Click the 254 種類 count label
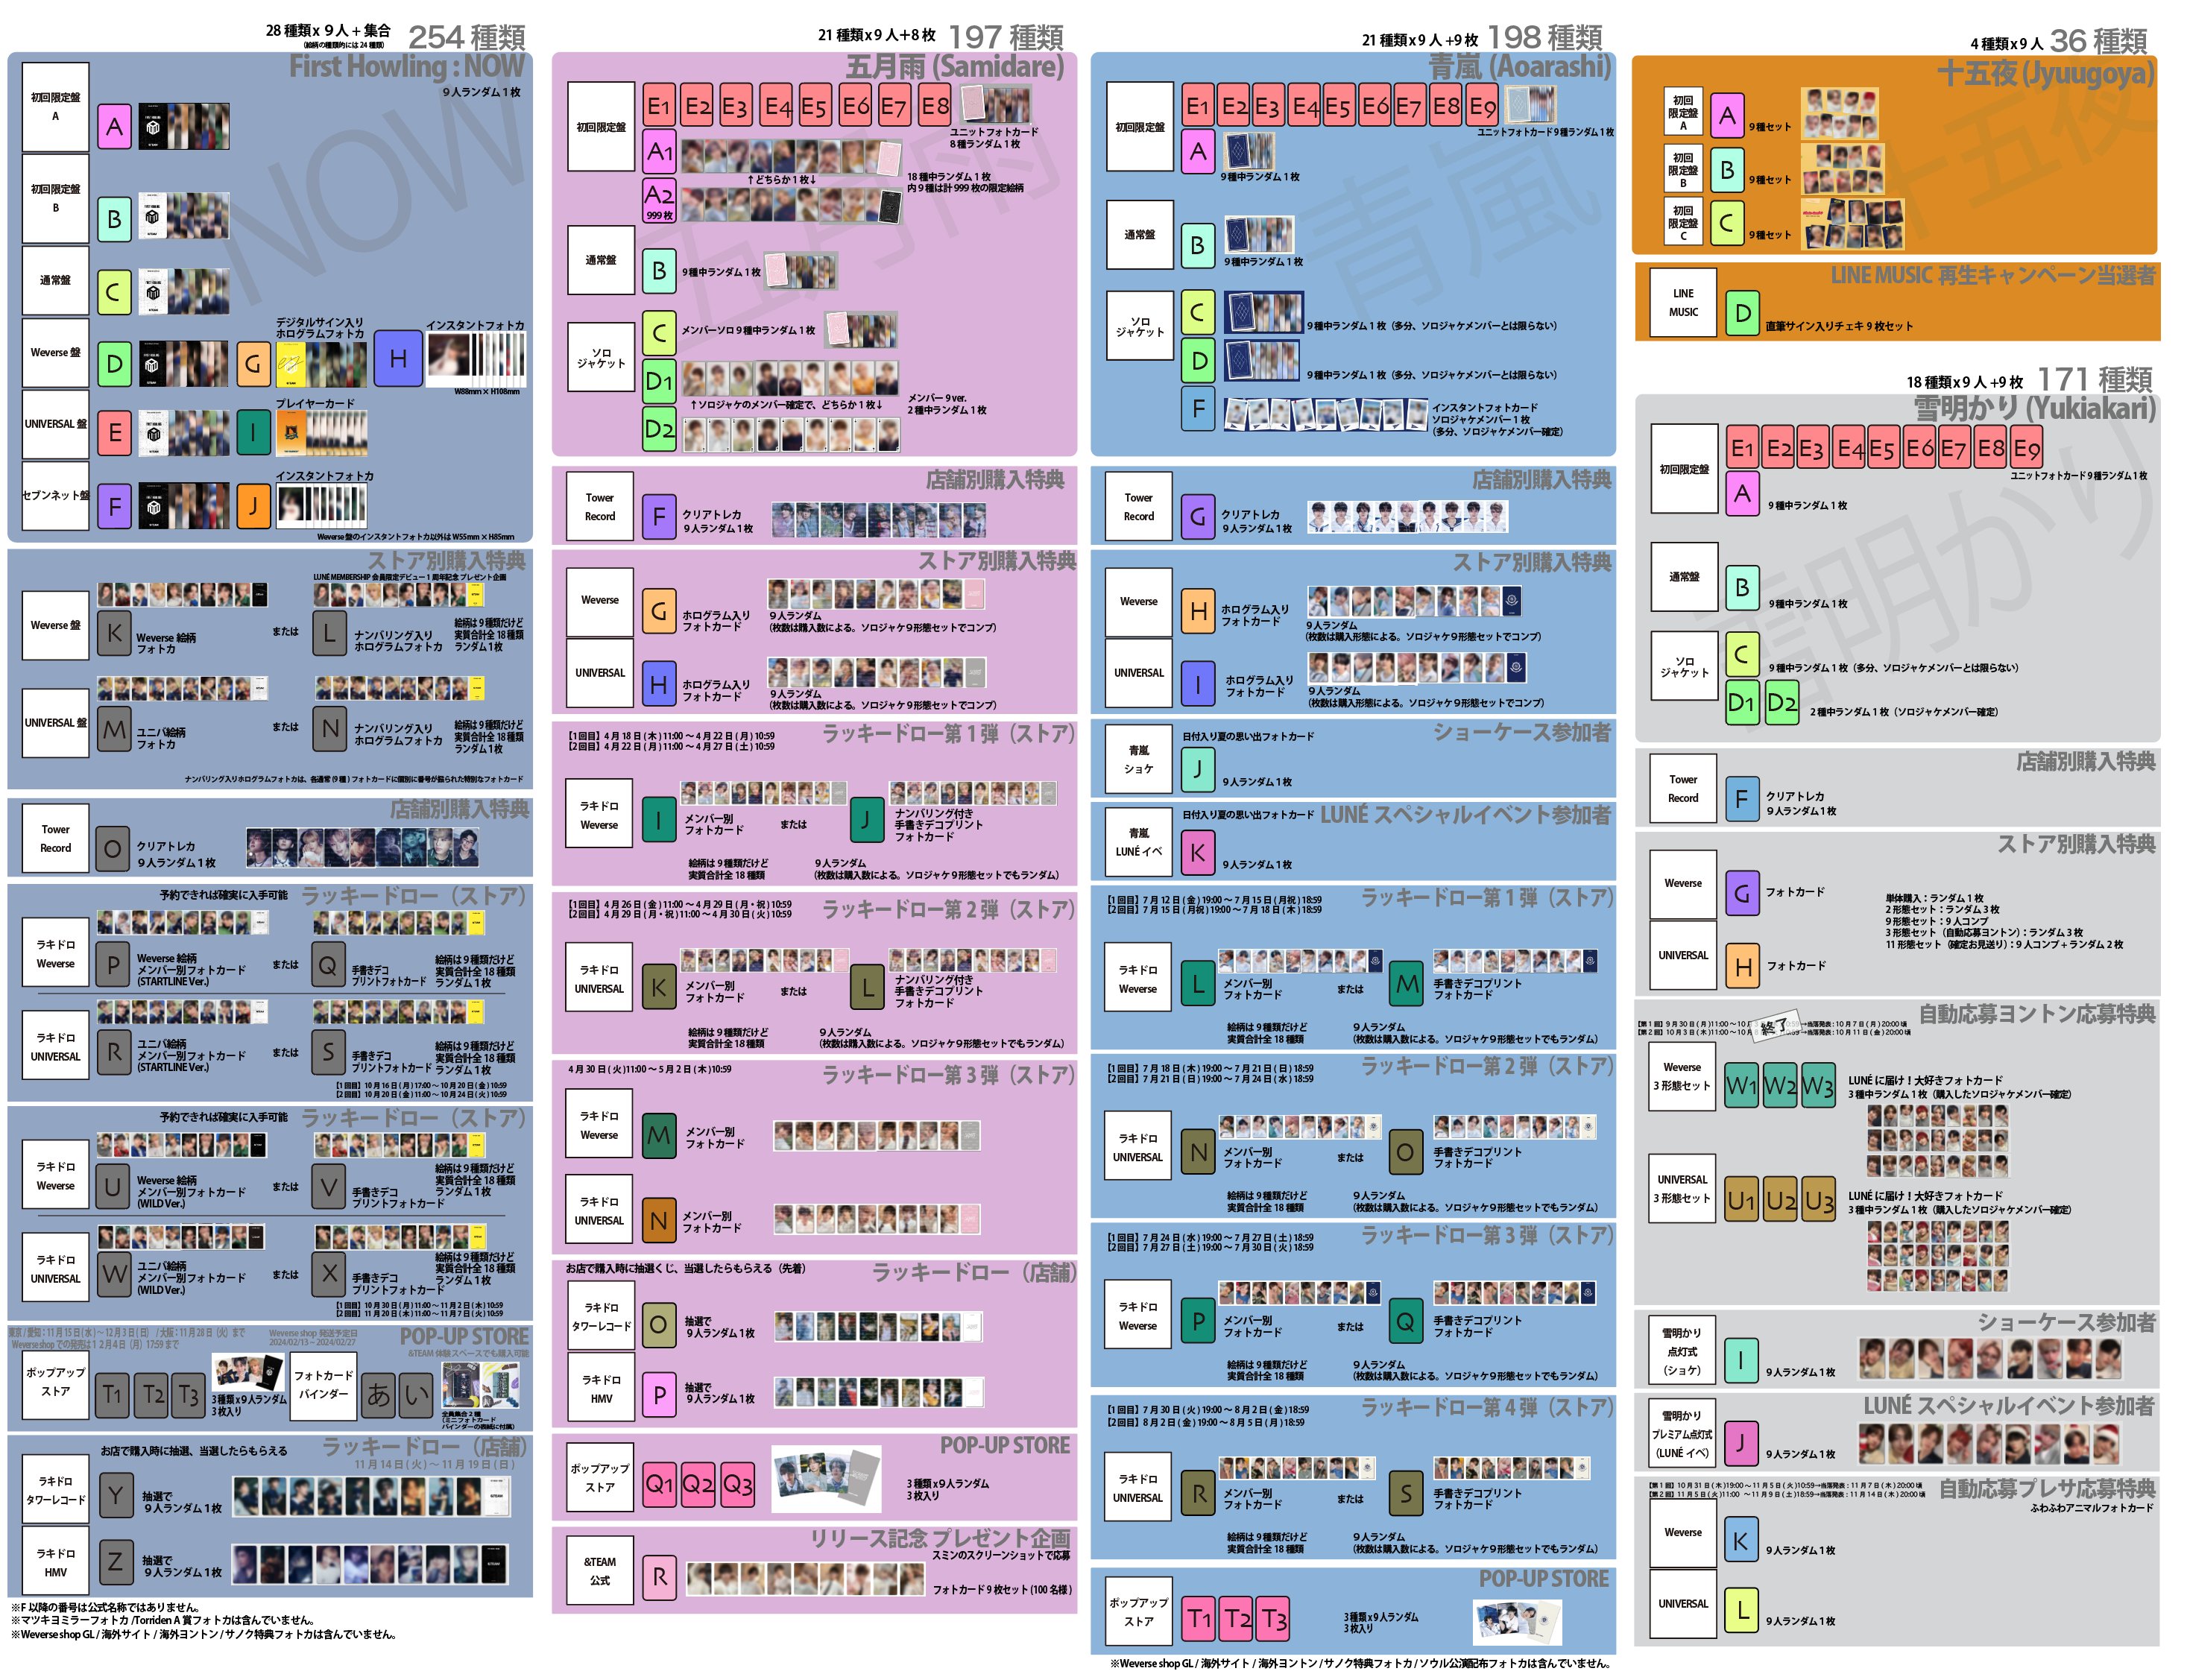Viewport: 2187px width, 1680px height. [467, 37]
